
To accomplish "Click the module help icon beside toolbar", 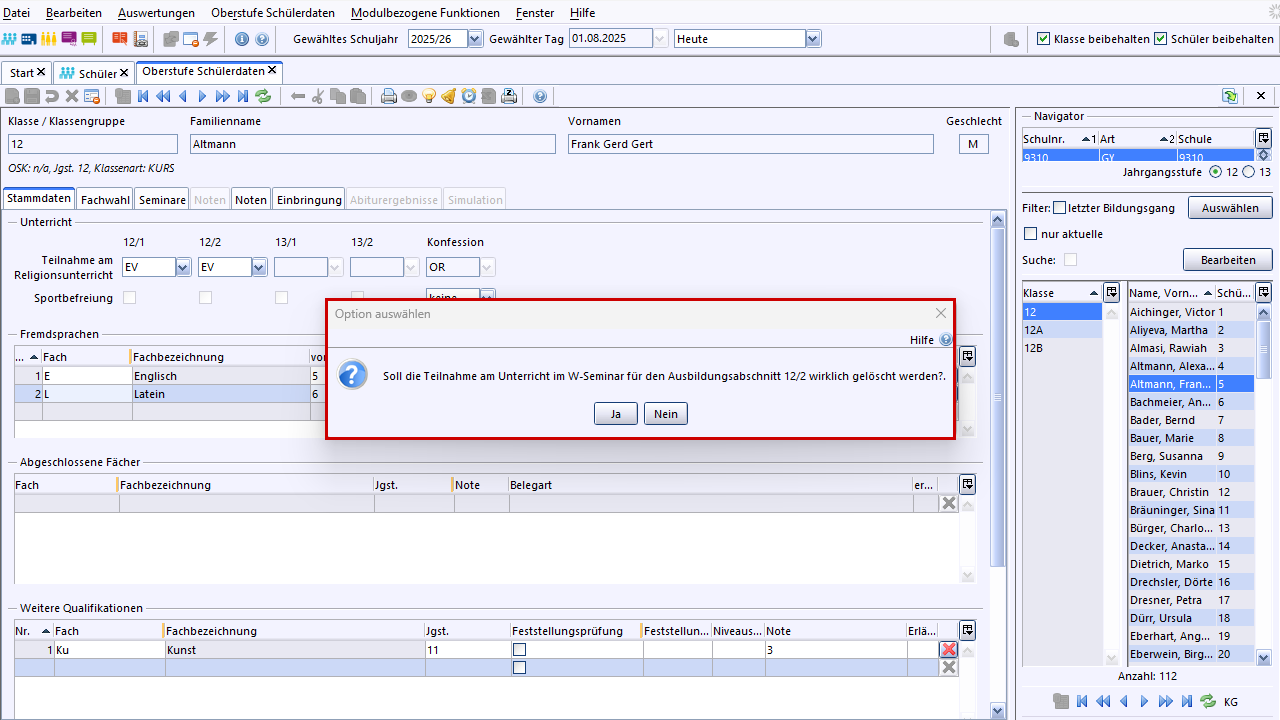I will point(540,96).
